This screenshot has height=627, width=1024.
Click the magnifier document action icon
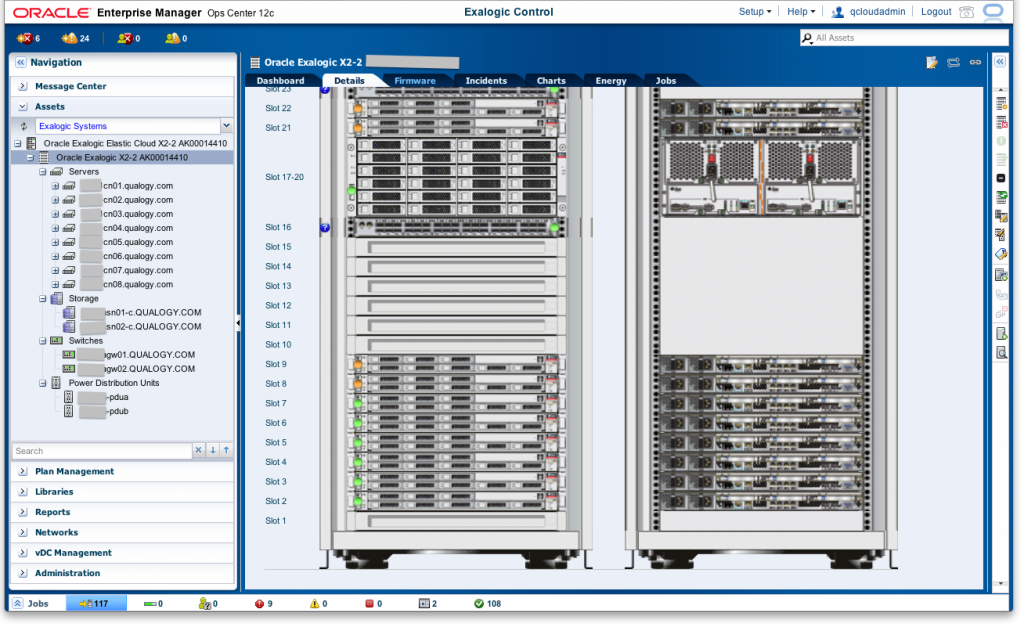click(x=1001, y=353)
